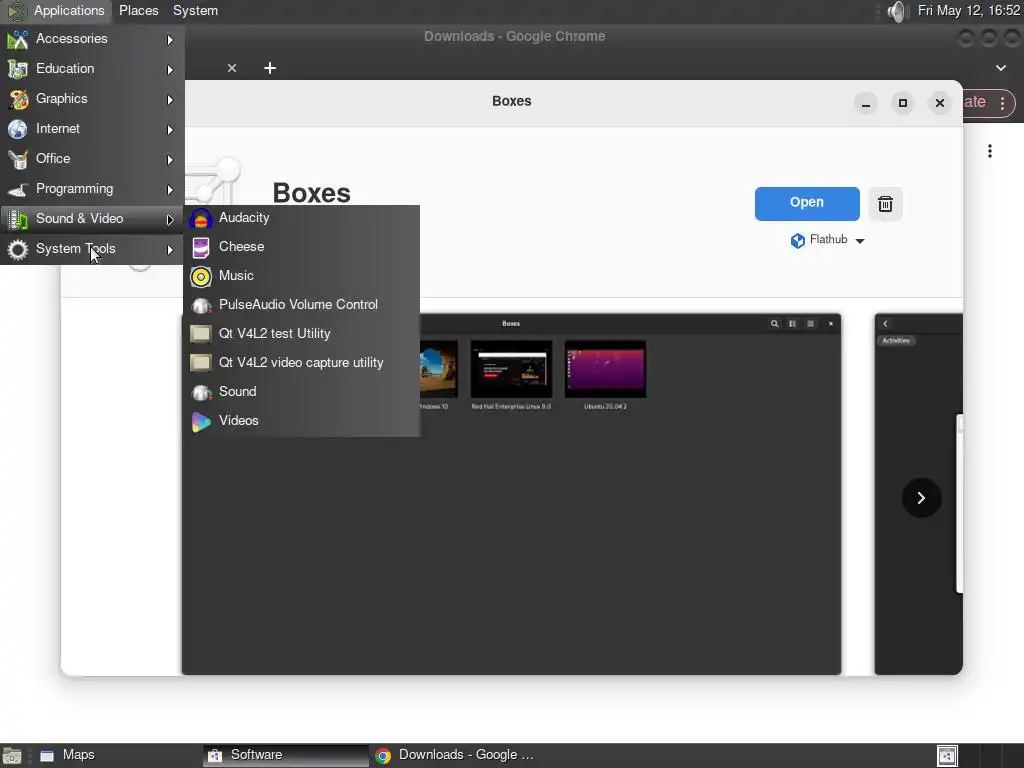Screen dimensions: 1024x768
Task: Show next screenshot with right arrow
Action: pyautogui.click(x=921, y=498)
